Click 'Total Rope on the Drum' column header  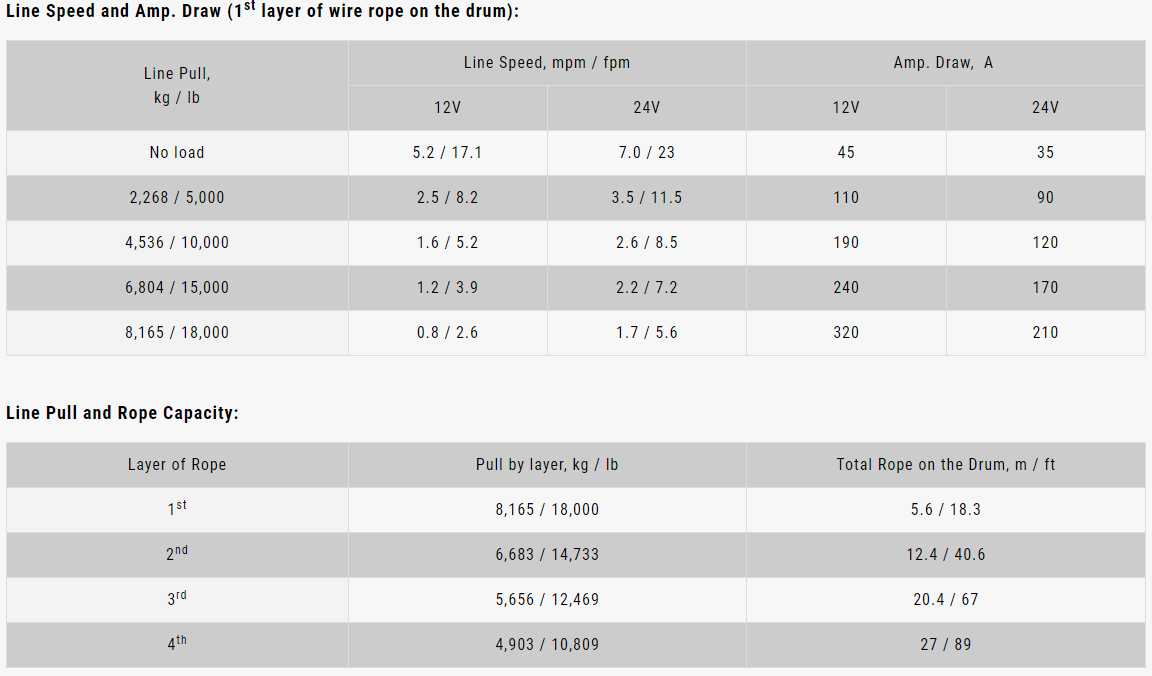(x=945, y=465)
